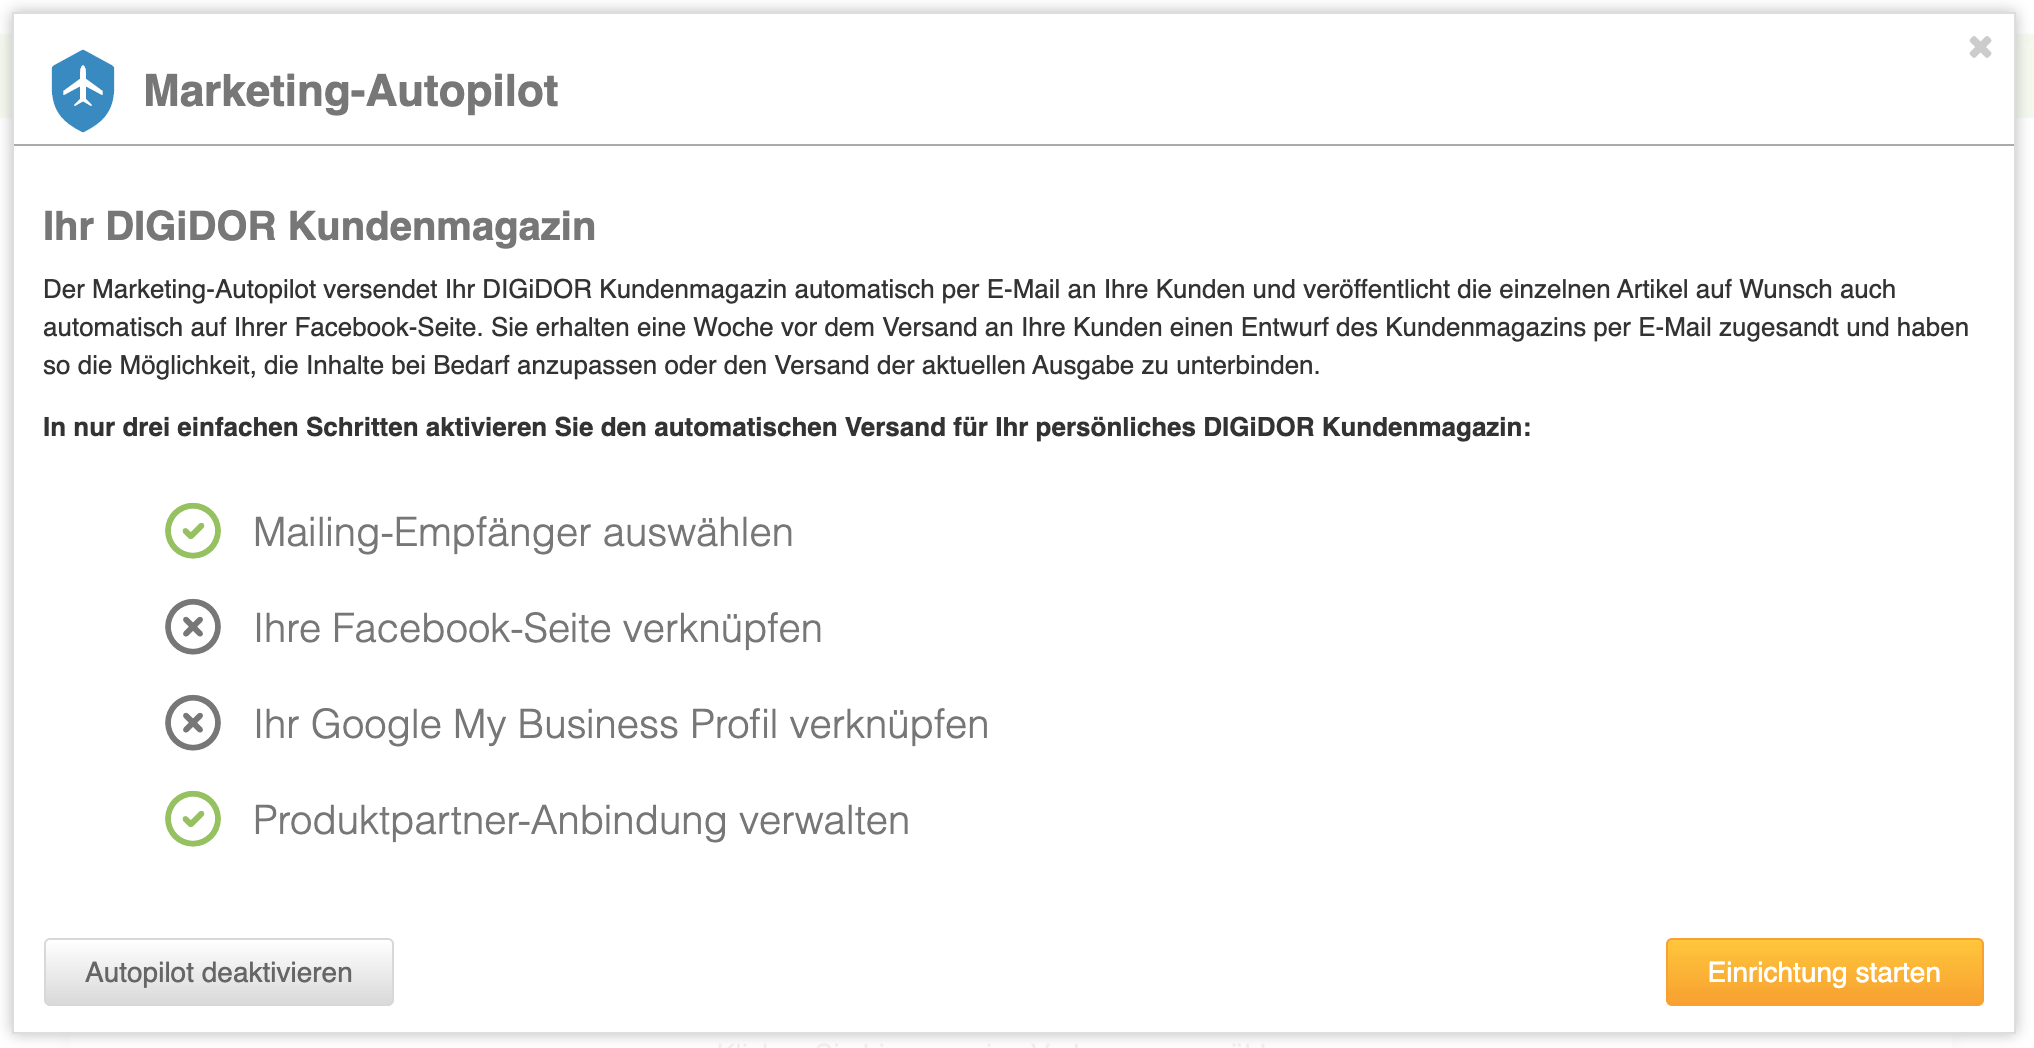Click the X icon next to Google My Business step

[x=193, y=724]
